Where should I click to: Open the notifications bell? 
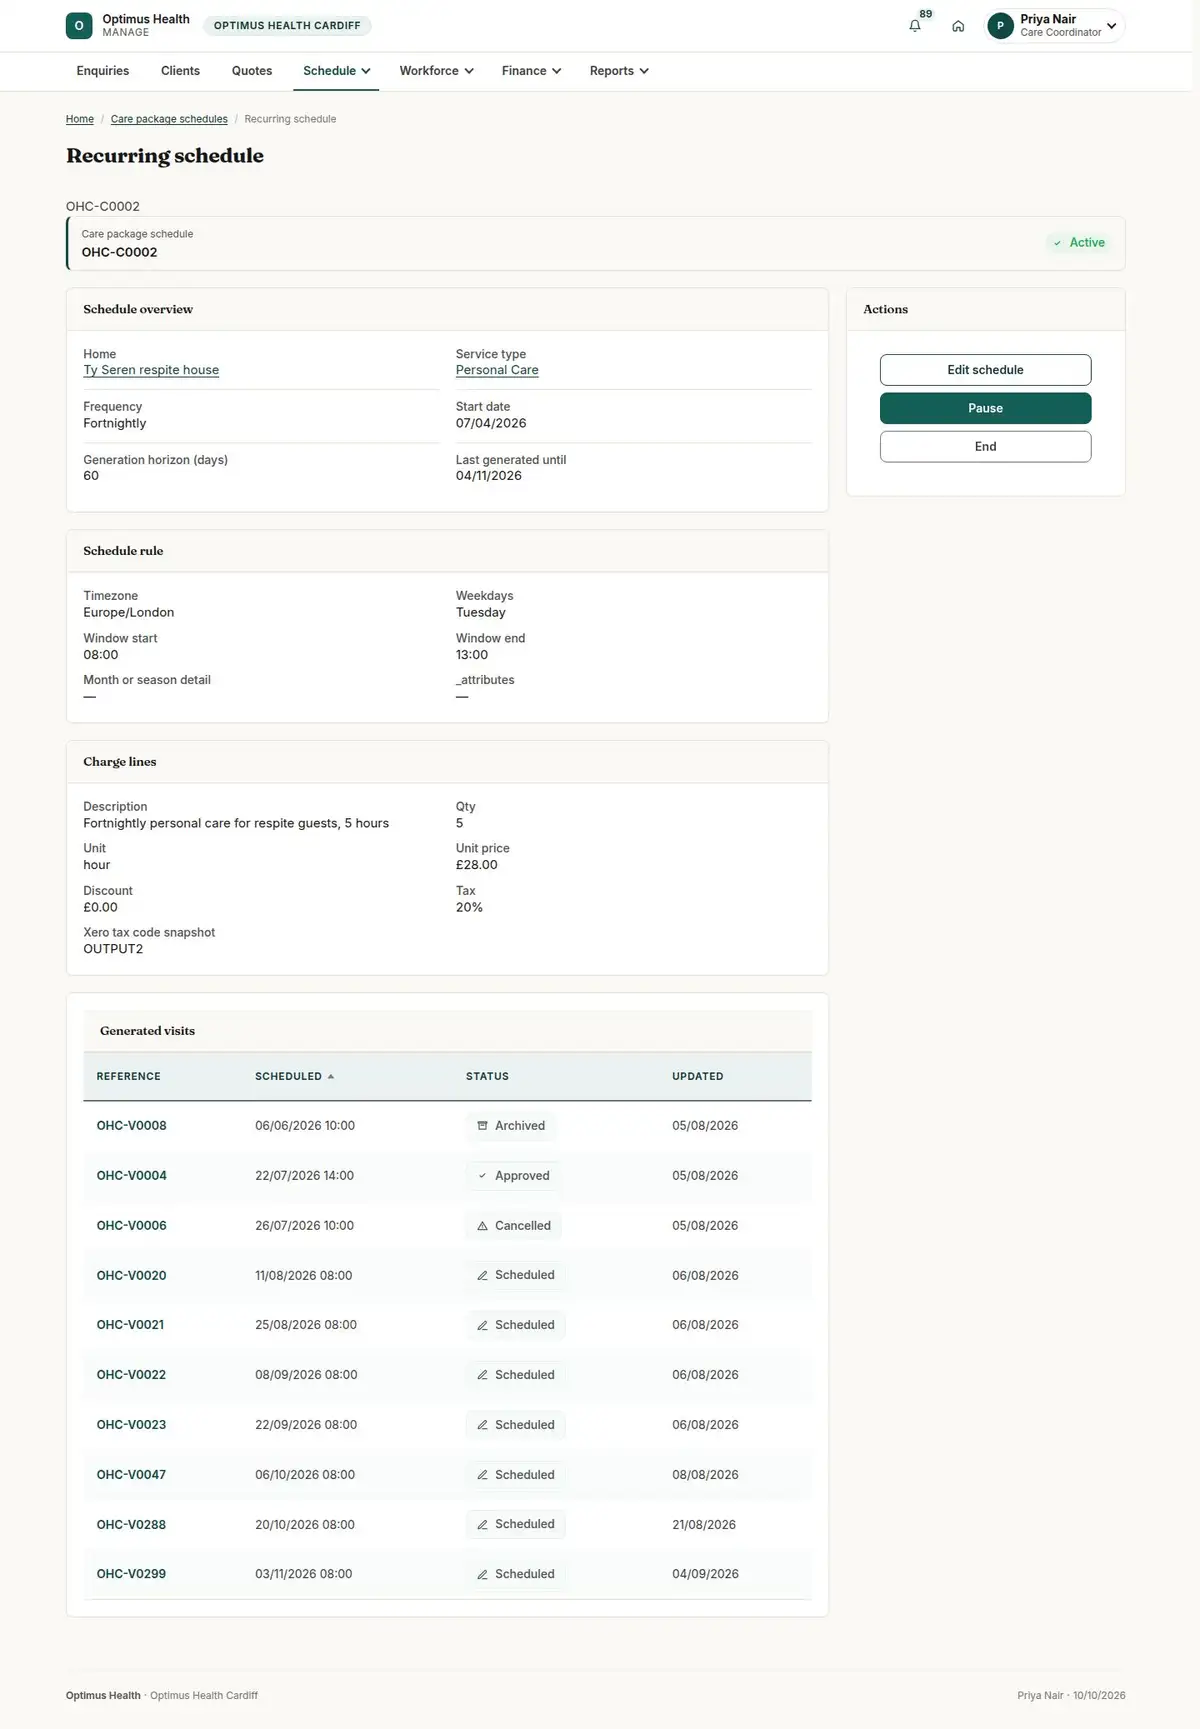pyautogui.click(x=914, y=26)
